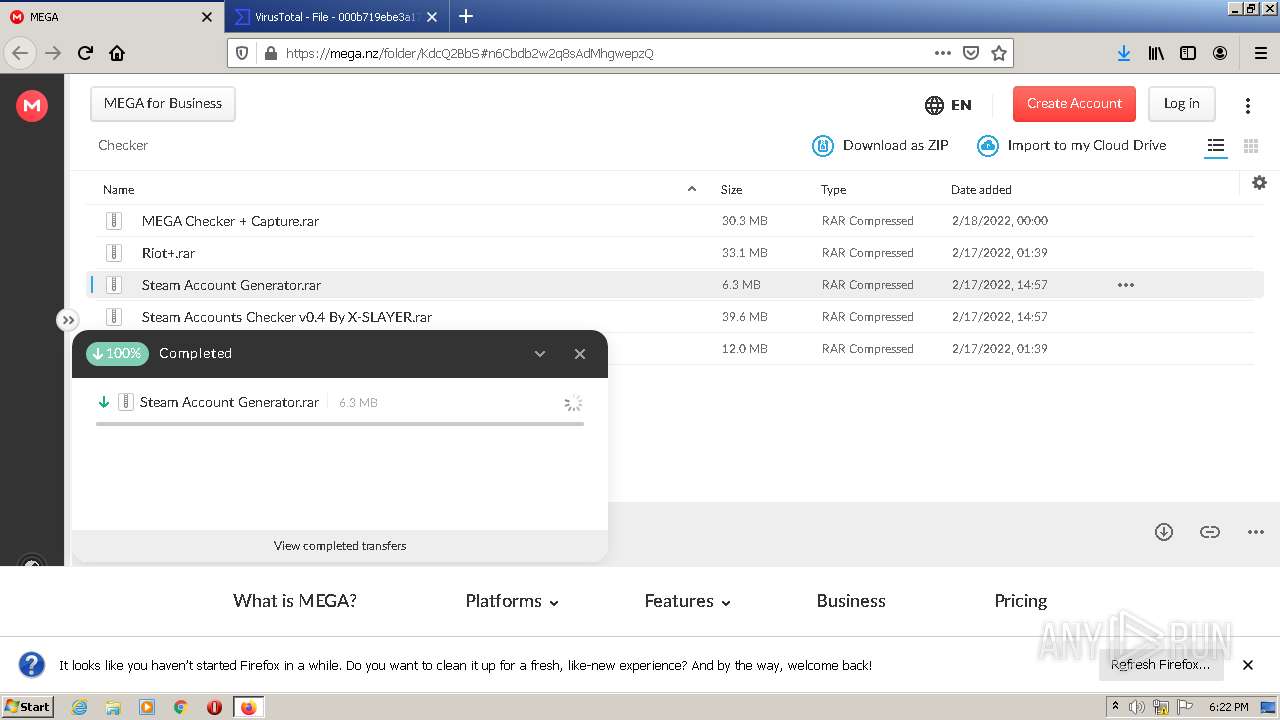Click transfer progress bar
Viewport: 1280px width, 720px height.
pyautogui.click(x=340, y=424)
